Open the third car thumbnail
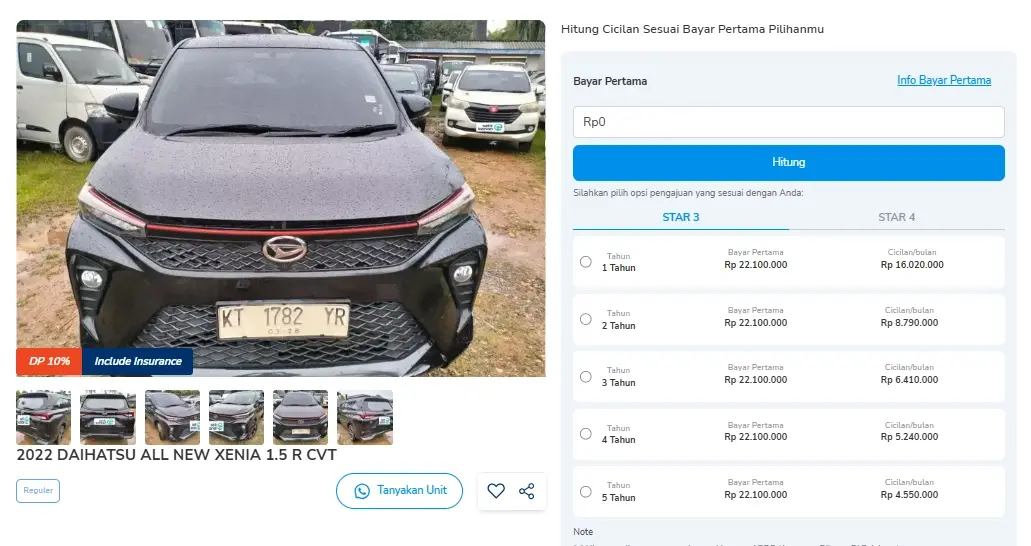 (x=172, y=417)
